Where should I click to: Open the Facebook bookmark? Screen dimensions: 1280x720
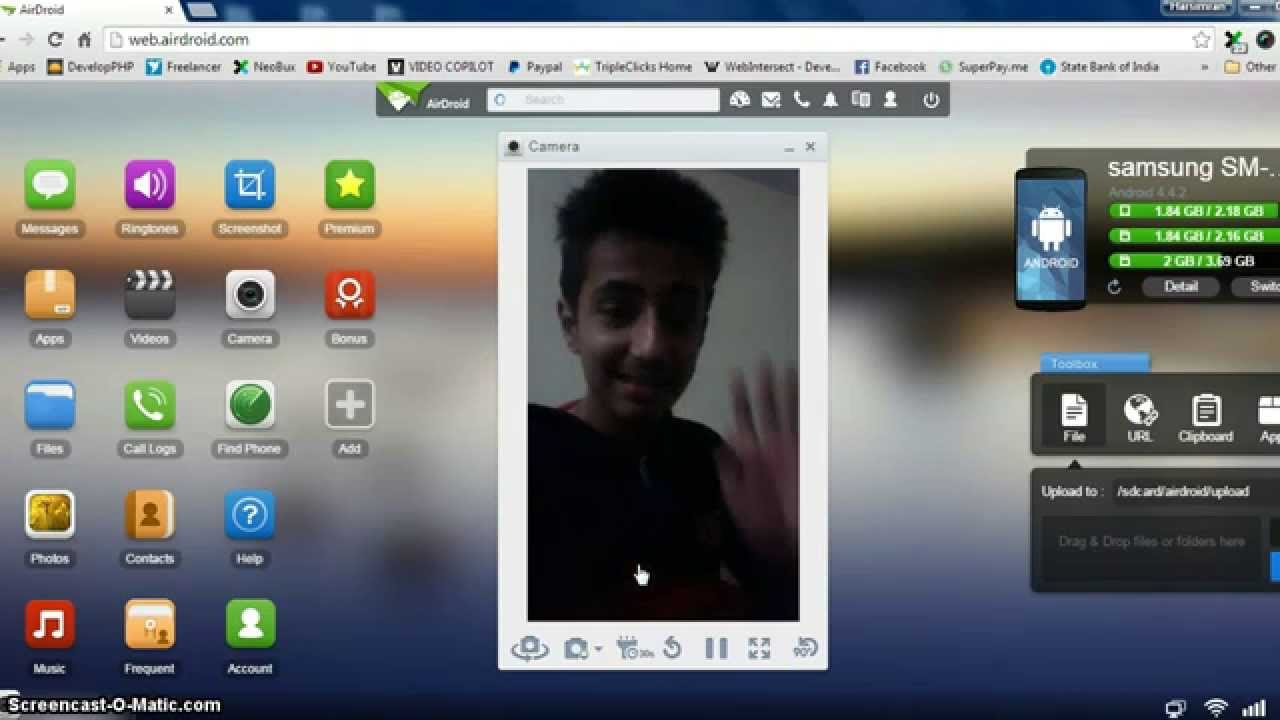click(890, 67)
